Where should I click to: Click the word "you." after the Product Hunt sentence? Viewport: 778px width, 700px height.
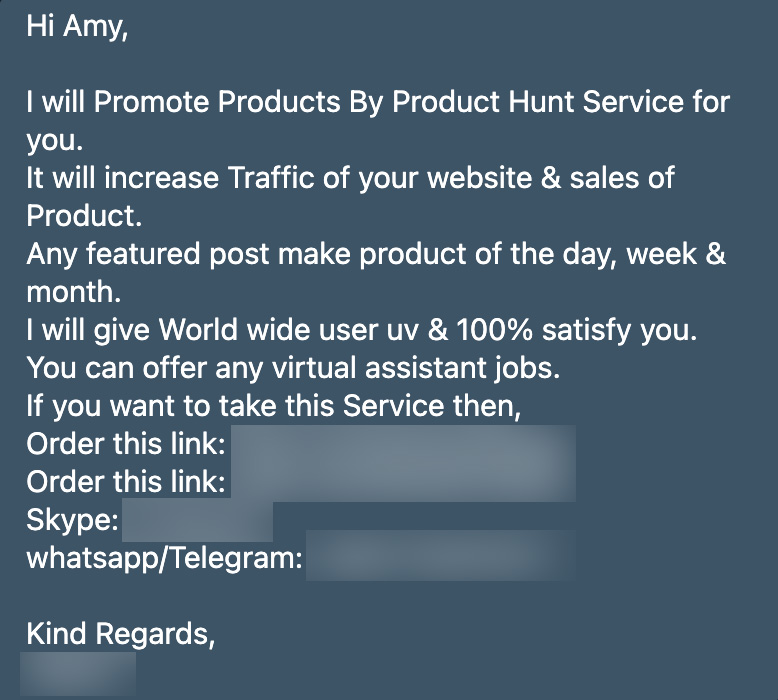(55, 140)
